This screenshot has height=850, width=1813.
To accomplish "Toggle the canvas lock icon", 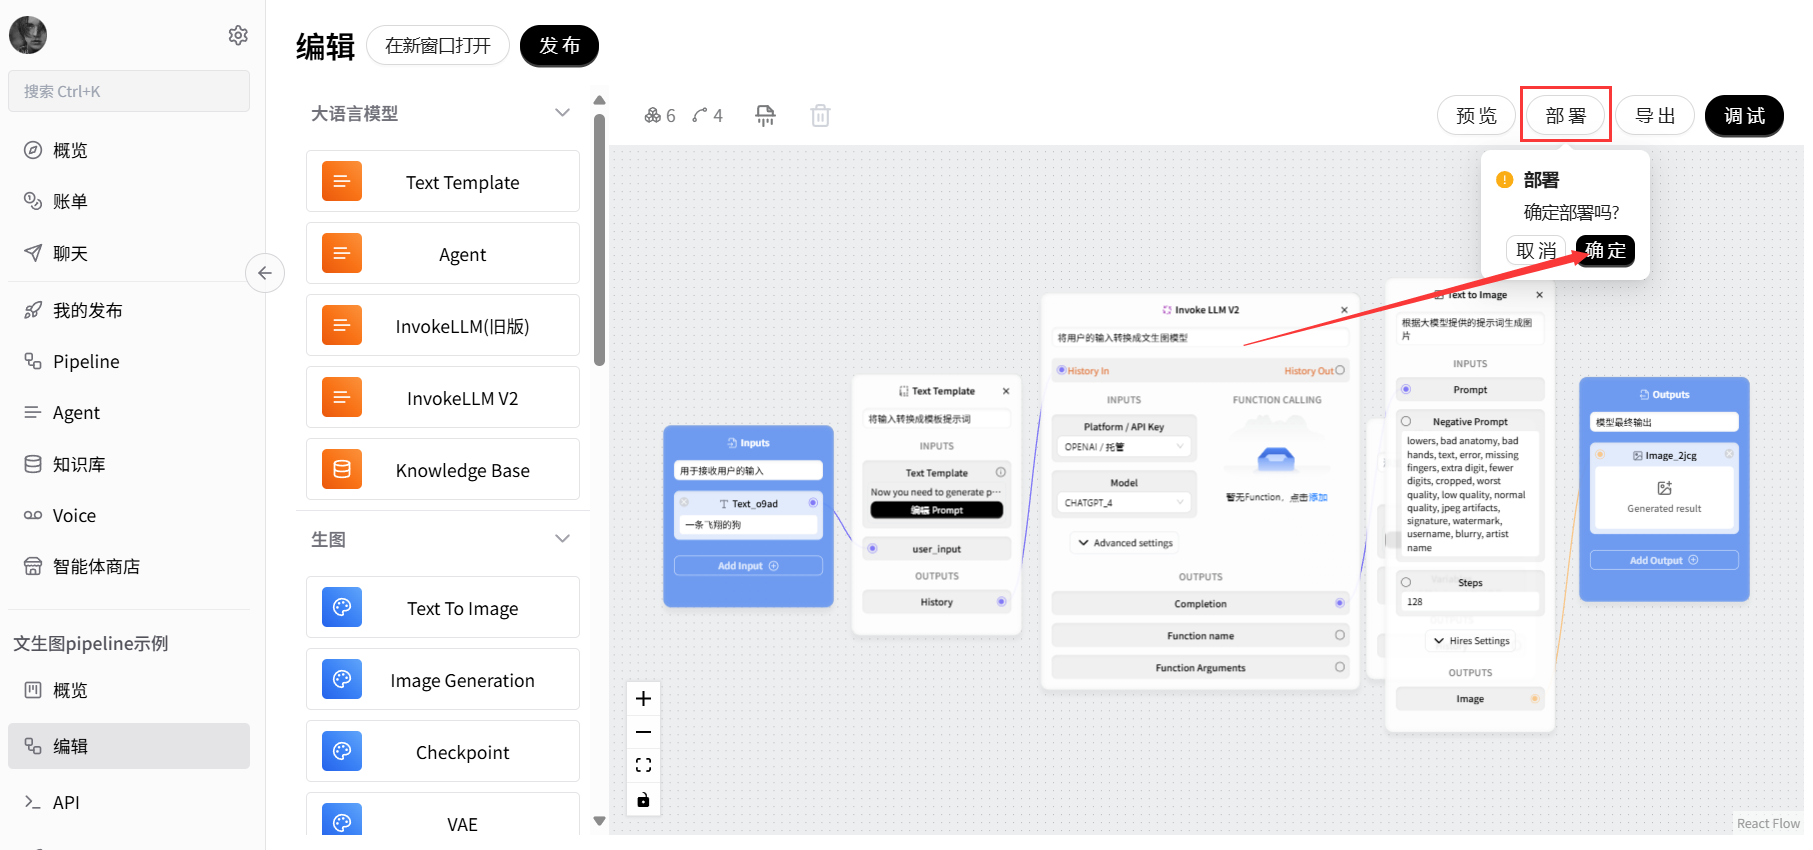I will click(643, 799).
